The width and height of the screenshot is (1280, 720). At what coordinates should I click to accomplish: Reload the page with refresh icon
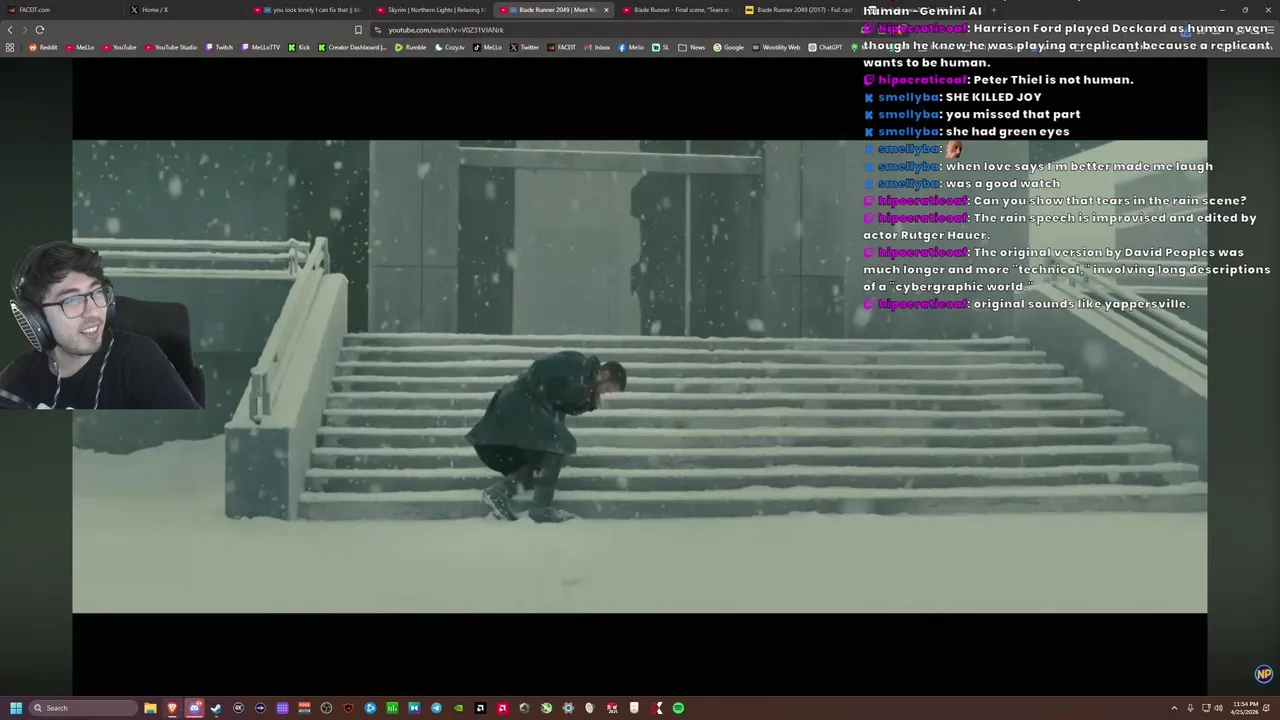click(39, 29)
